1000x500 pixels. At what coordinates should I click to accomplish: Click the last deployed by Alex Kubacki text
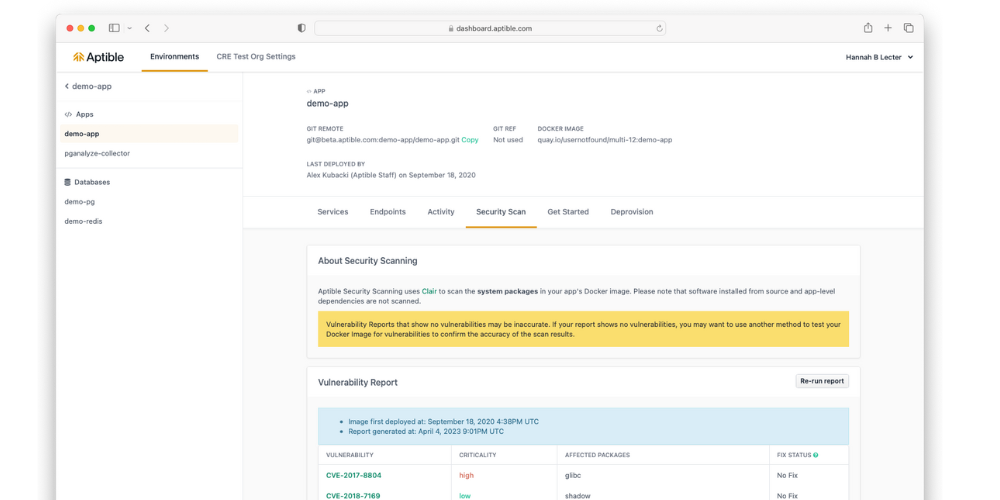pyautogui.click(x=391, y=175)
